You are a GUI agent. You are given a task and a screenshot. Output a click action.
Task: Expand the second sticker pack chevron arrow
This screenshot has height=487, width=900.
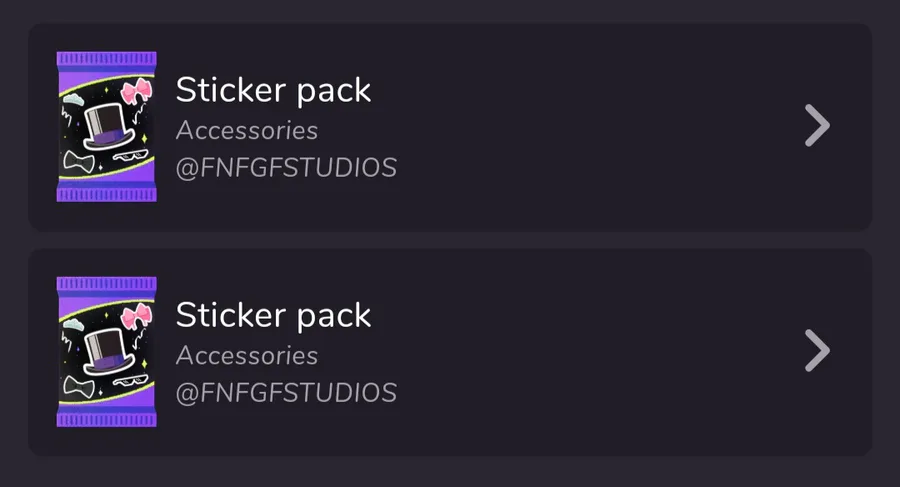click(817, 351)
